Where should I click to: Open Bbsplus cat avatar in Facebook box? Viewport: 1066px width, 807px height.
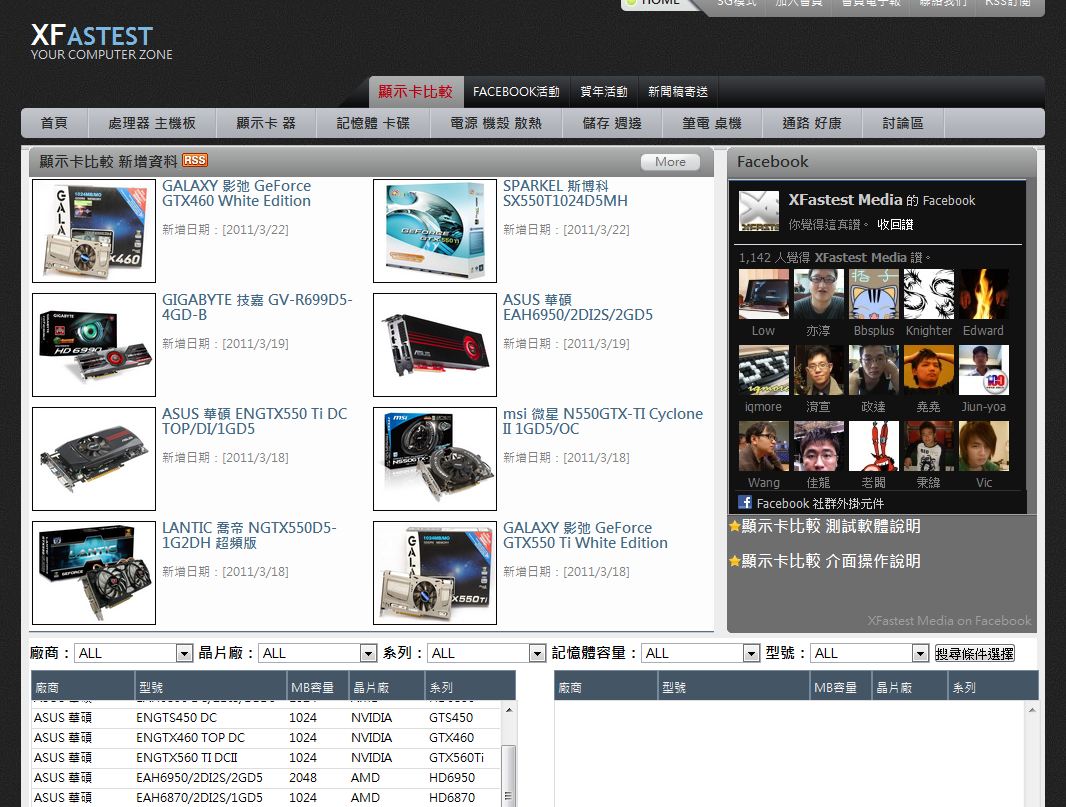click(873, 294)
